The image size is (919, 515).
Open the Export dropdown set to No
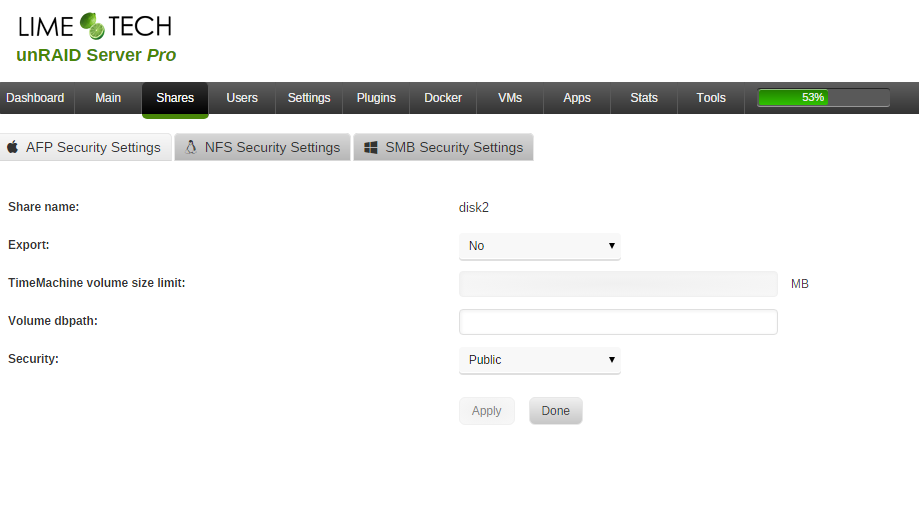coord(539,246)
